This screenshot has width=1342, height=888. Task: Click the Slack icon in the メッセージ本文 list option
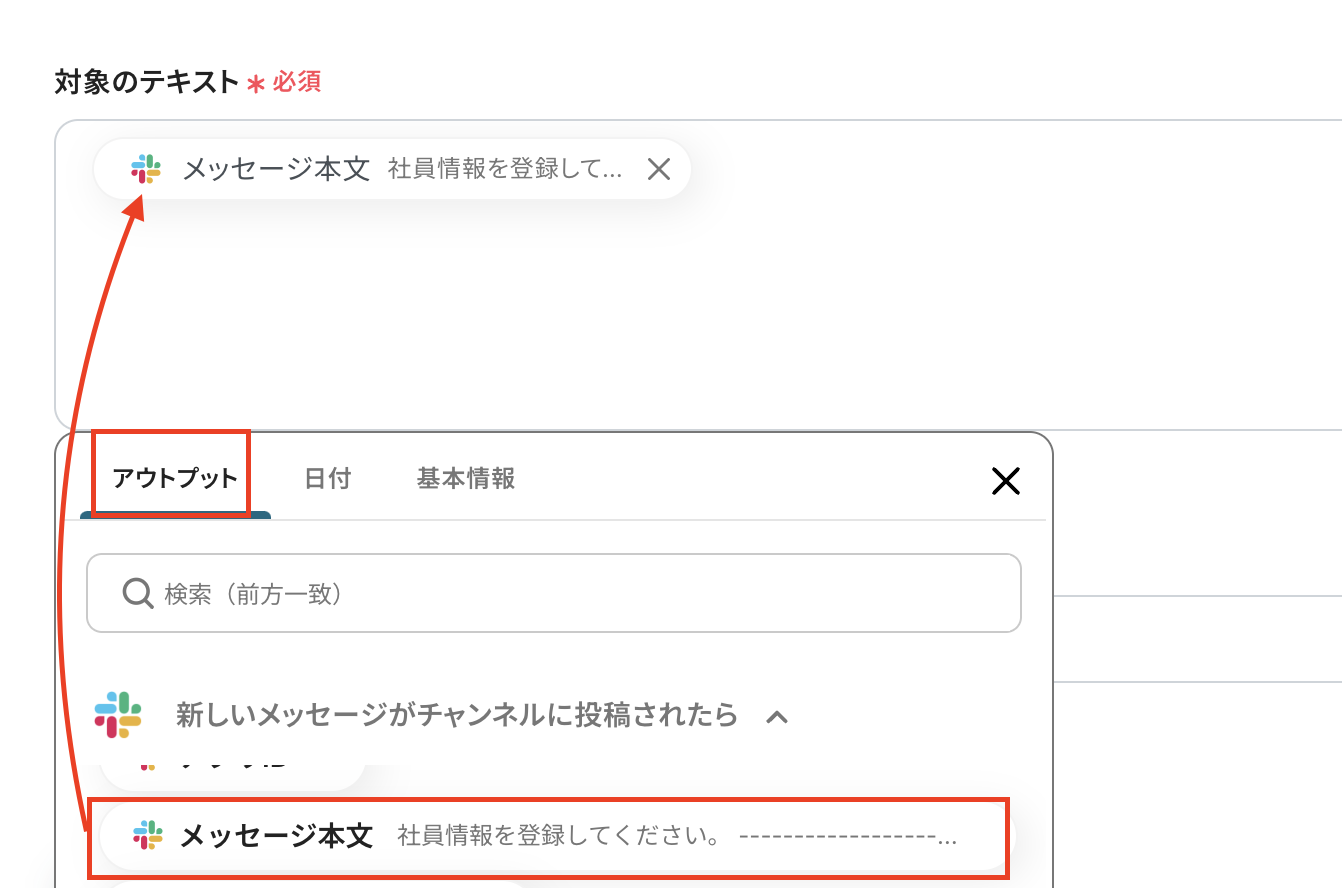[x=148, y=835]
